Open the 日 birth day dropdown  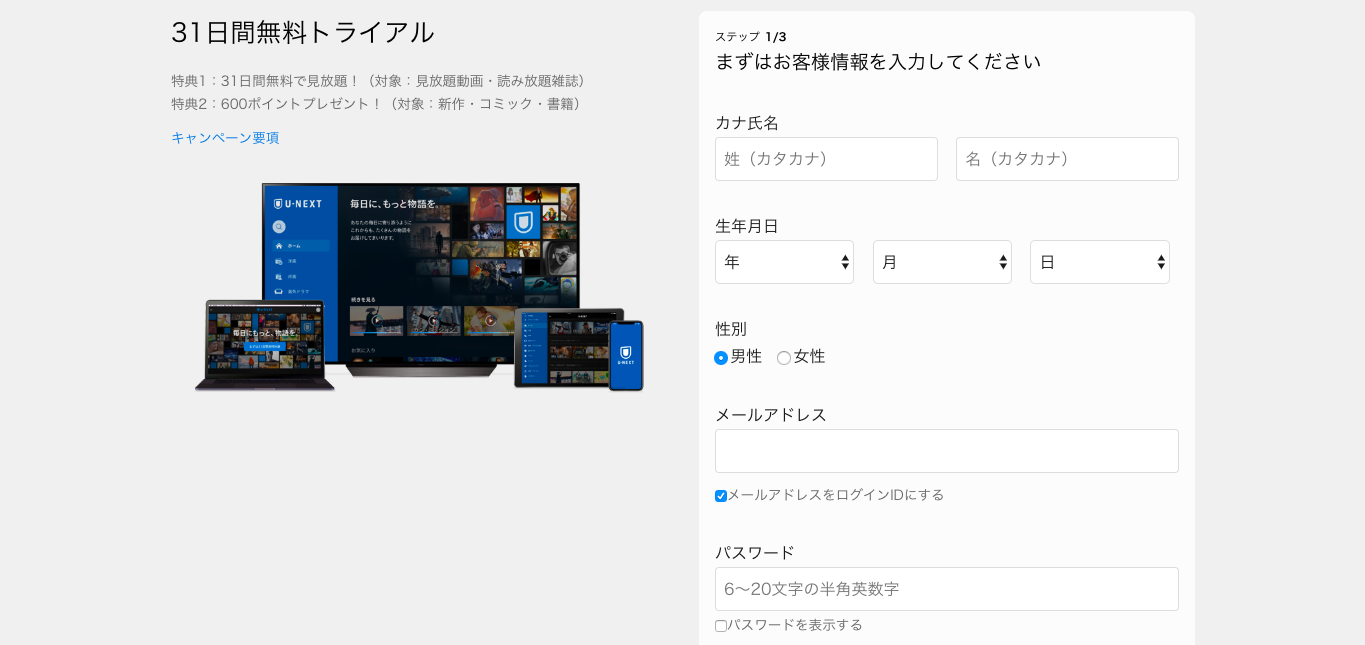point(1100,262)
